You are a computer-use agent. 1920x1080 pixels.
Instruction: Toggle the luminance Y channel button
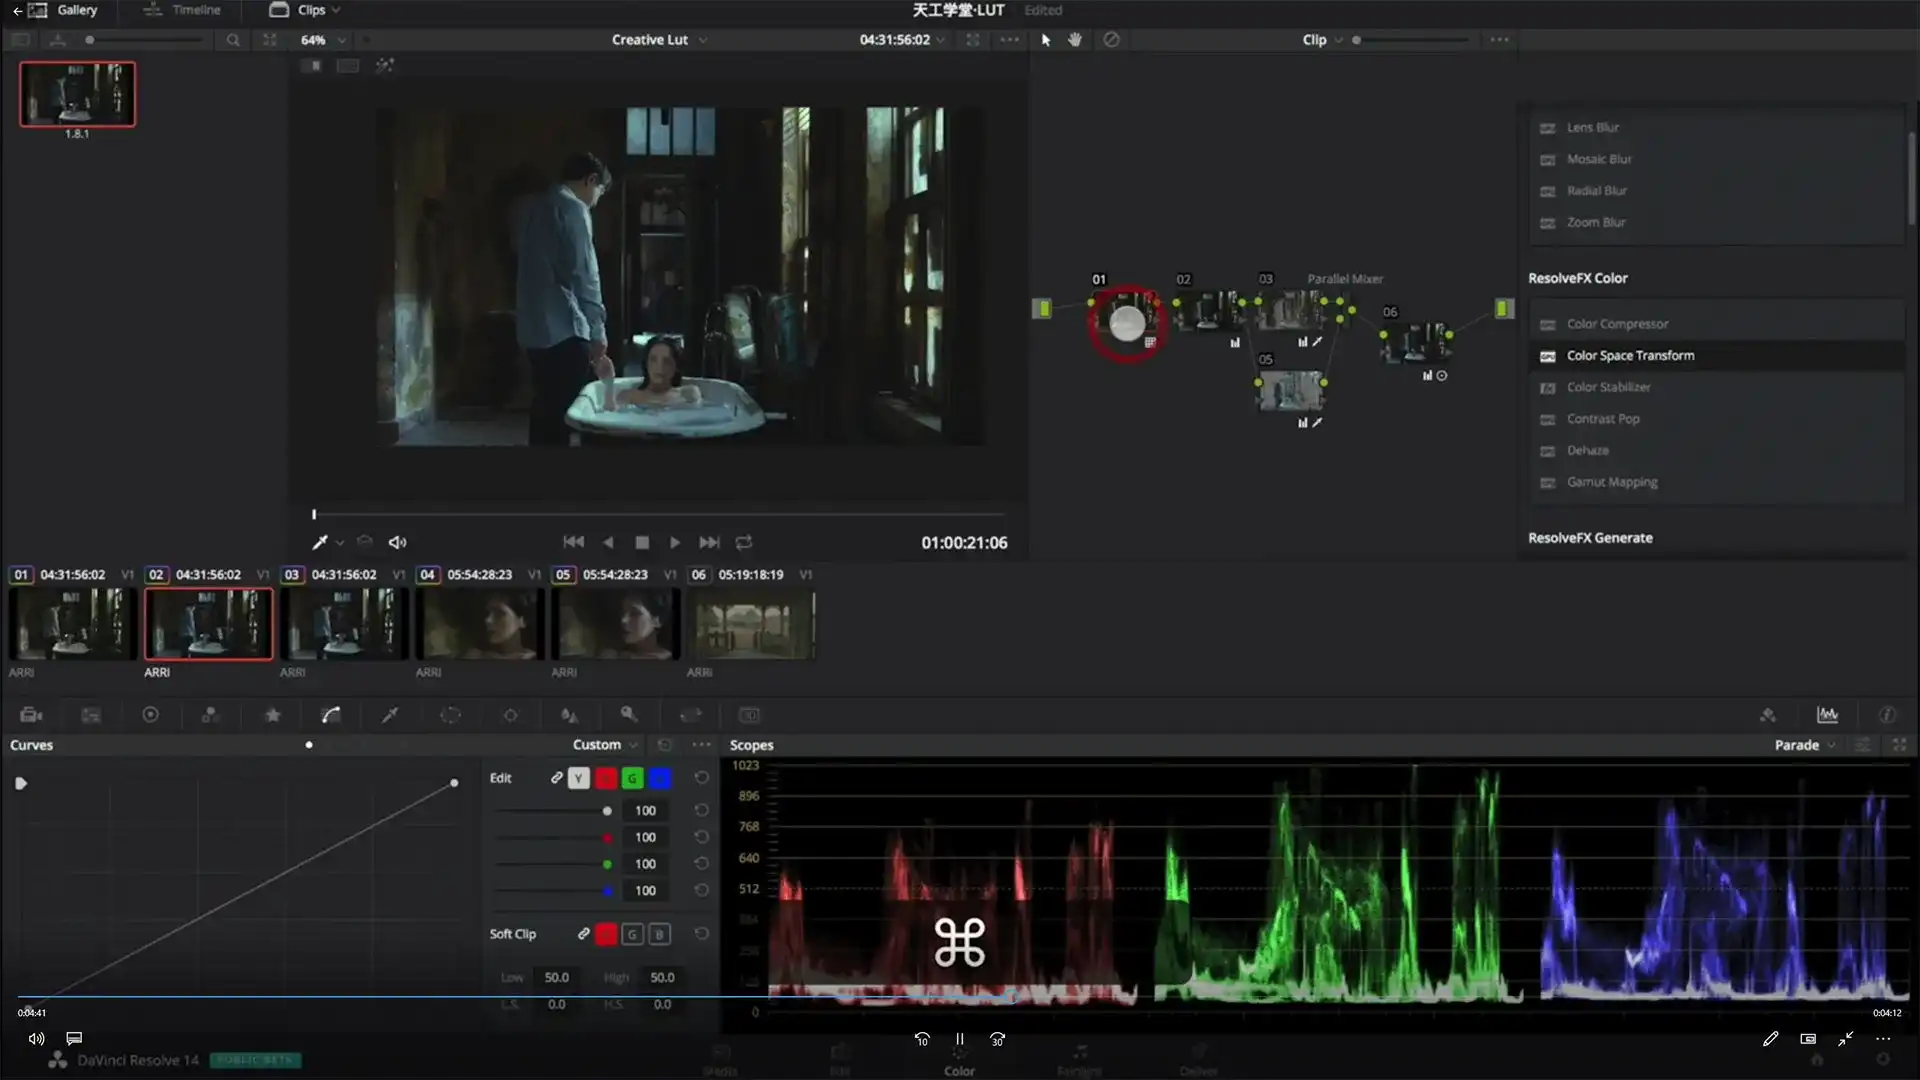tap(579, 778)
